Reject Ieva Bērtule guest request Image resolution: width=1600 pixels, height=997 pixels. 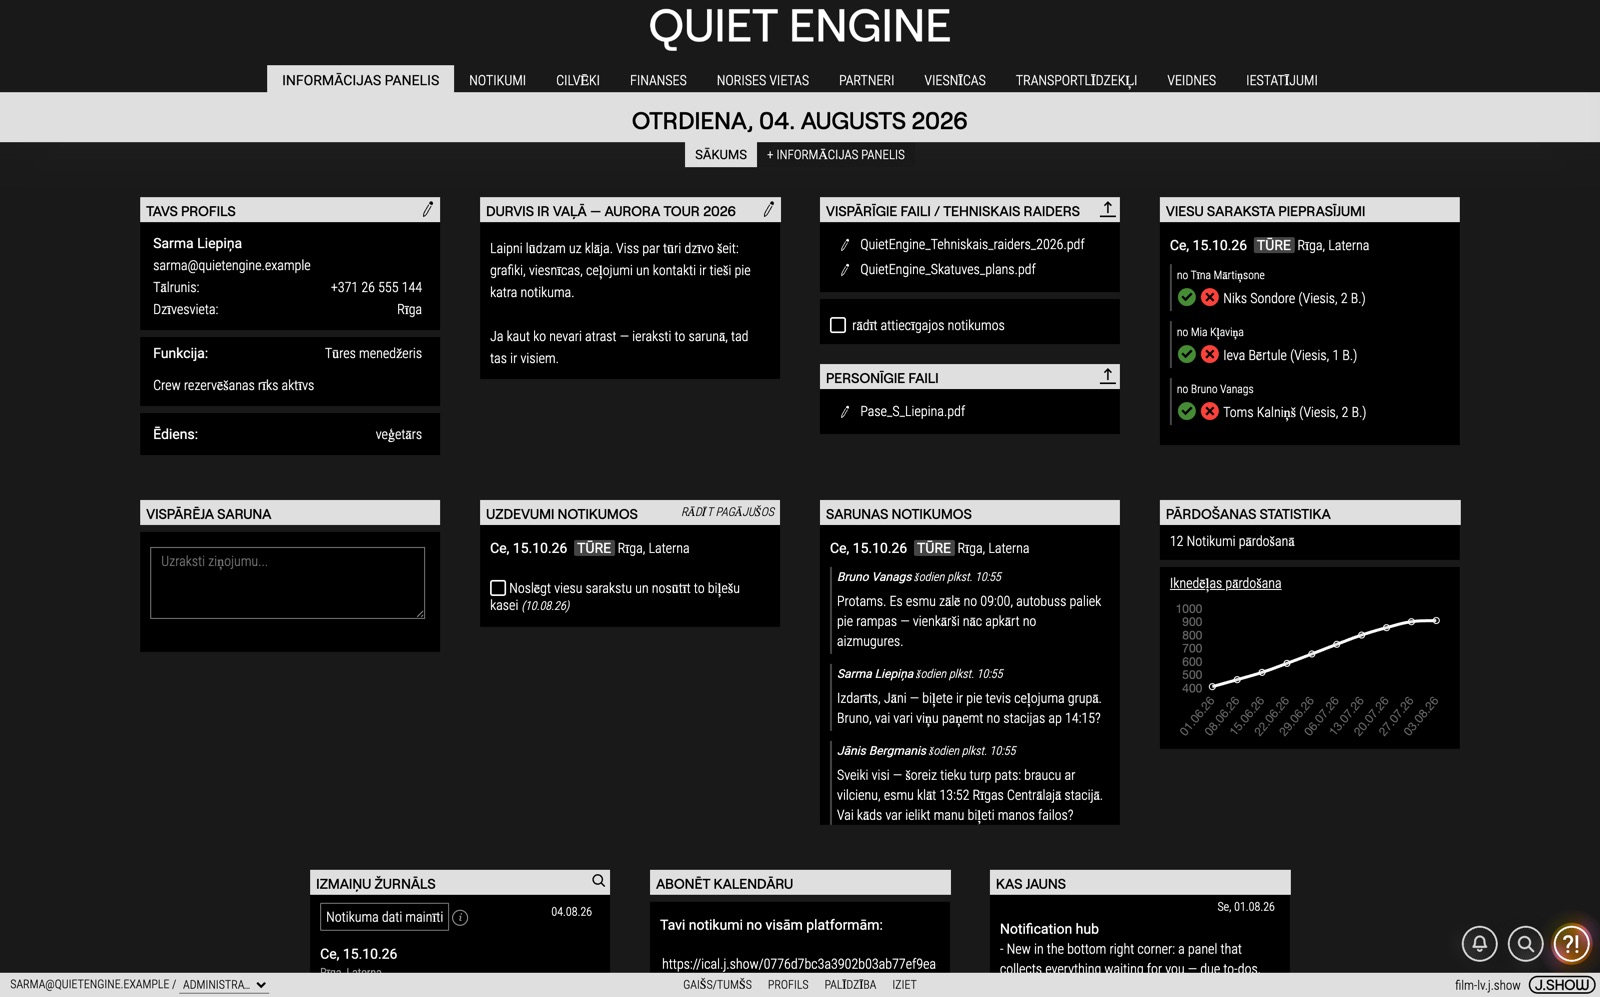click(x=1210, y=354)
